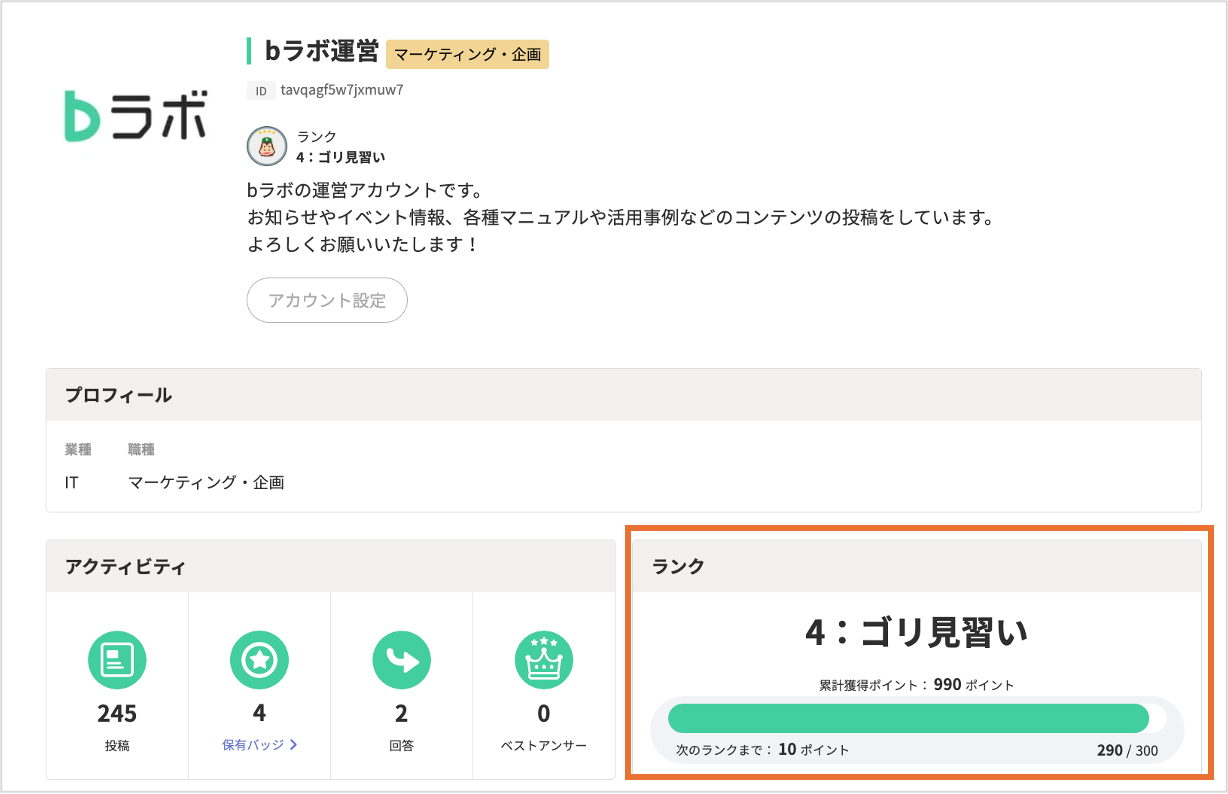The height and width of the screenshot is (794, 1228).
Task: Click the ID label badge
Action: click(261, 91)
